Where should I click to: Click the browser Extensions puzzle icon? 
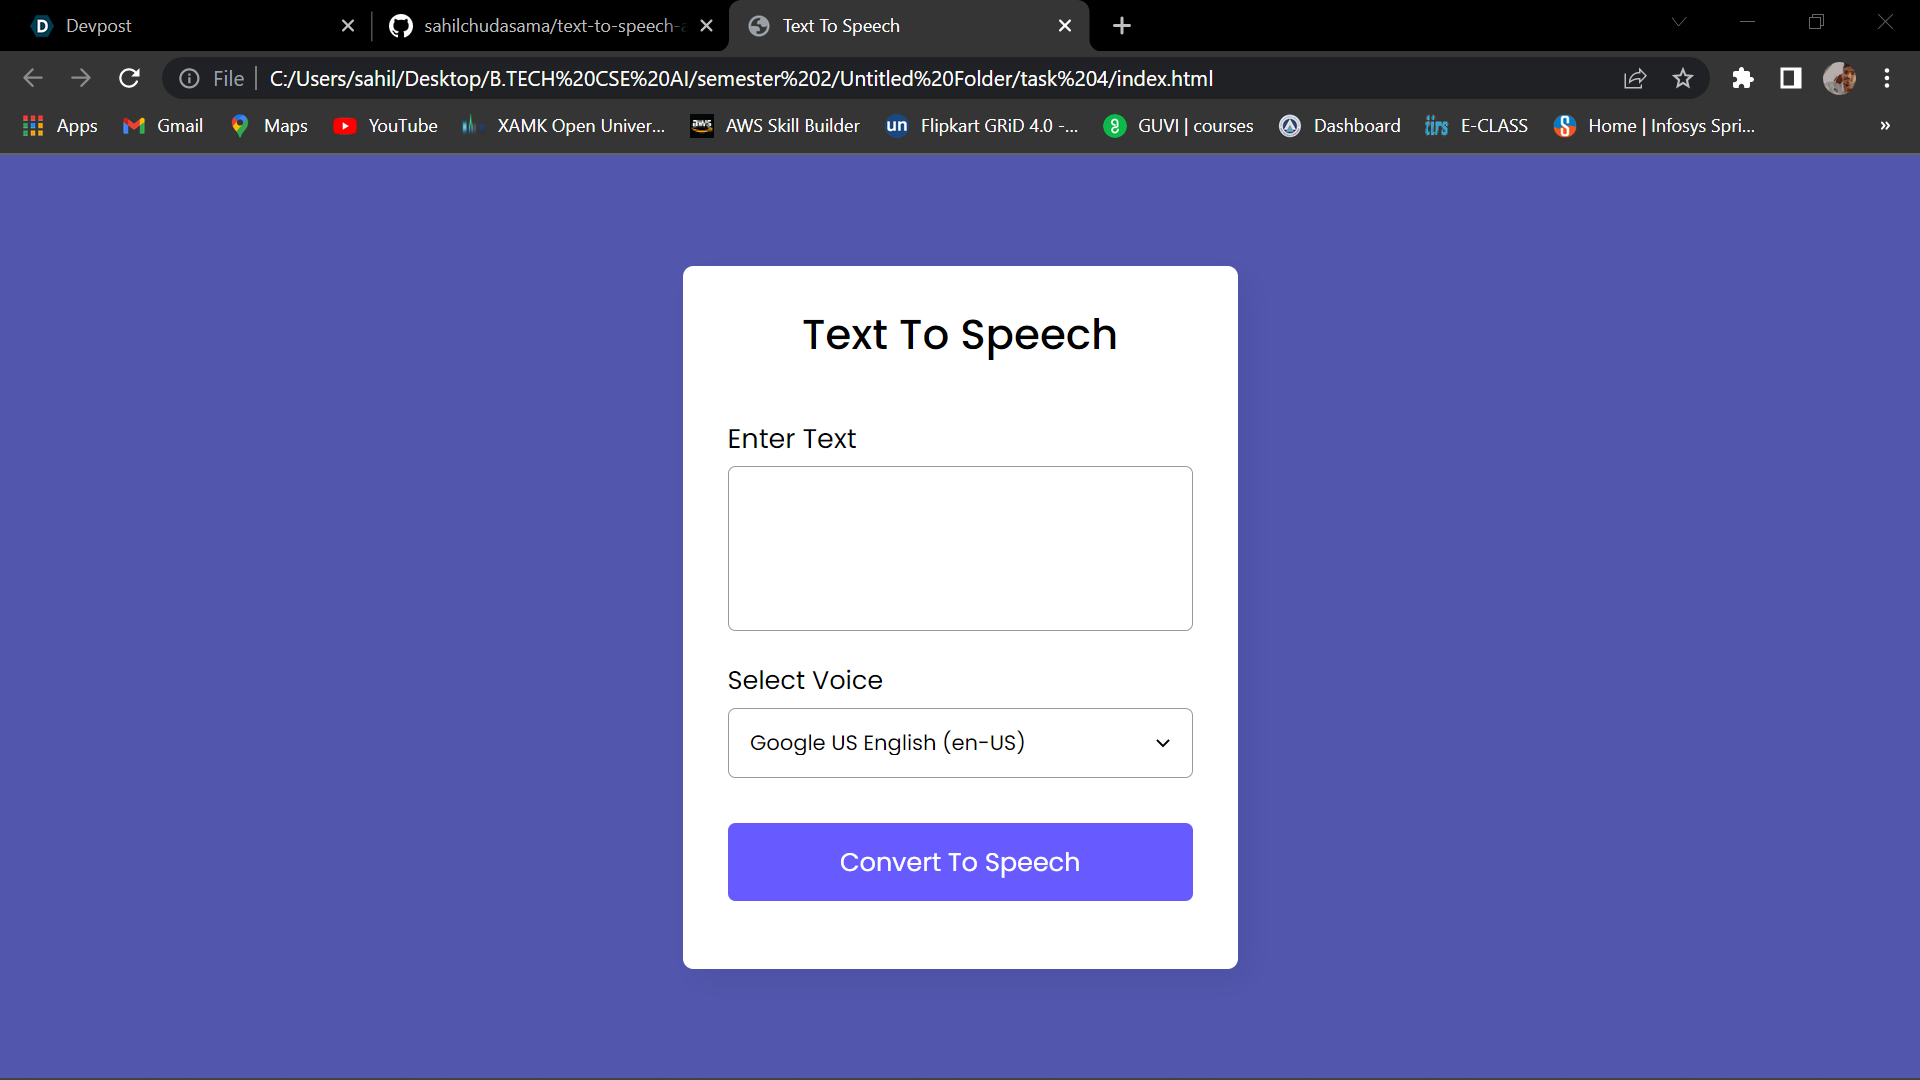point(1743,78)
